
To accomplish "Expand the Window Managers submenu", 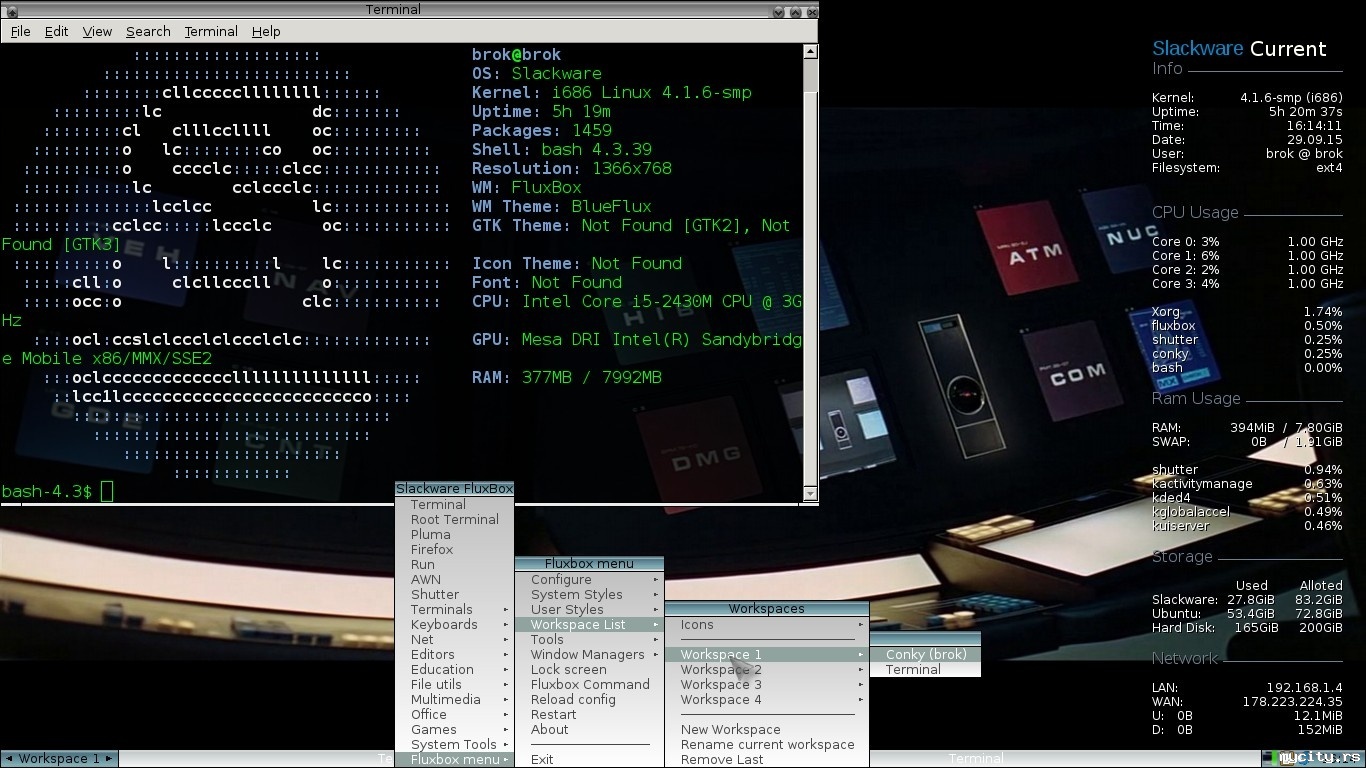I will 589,655.
